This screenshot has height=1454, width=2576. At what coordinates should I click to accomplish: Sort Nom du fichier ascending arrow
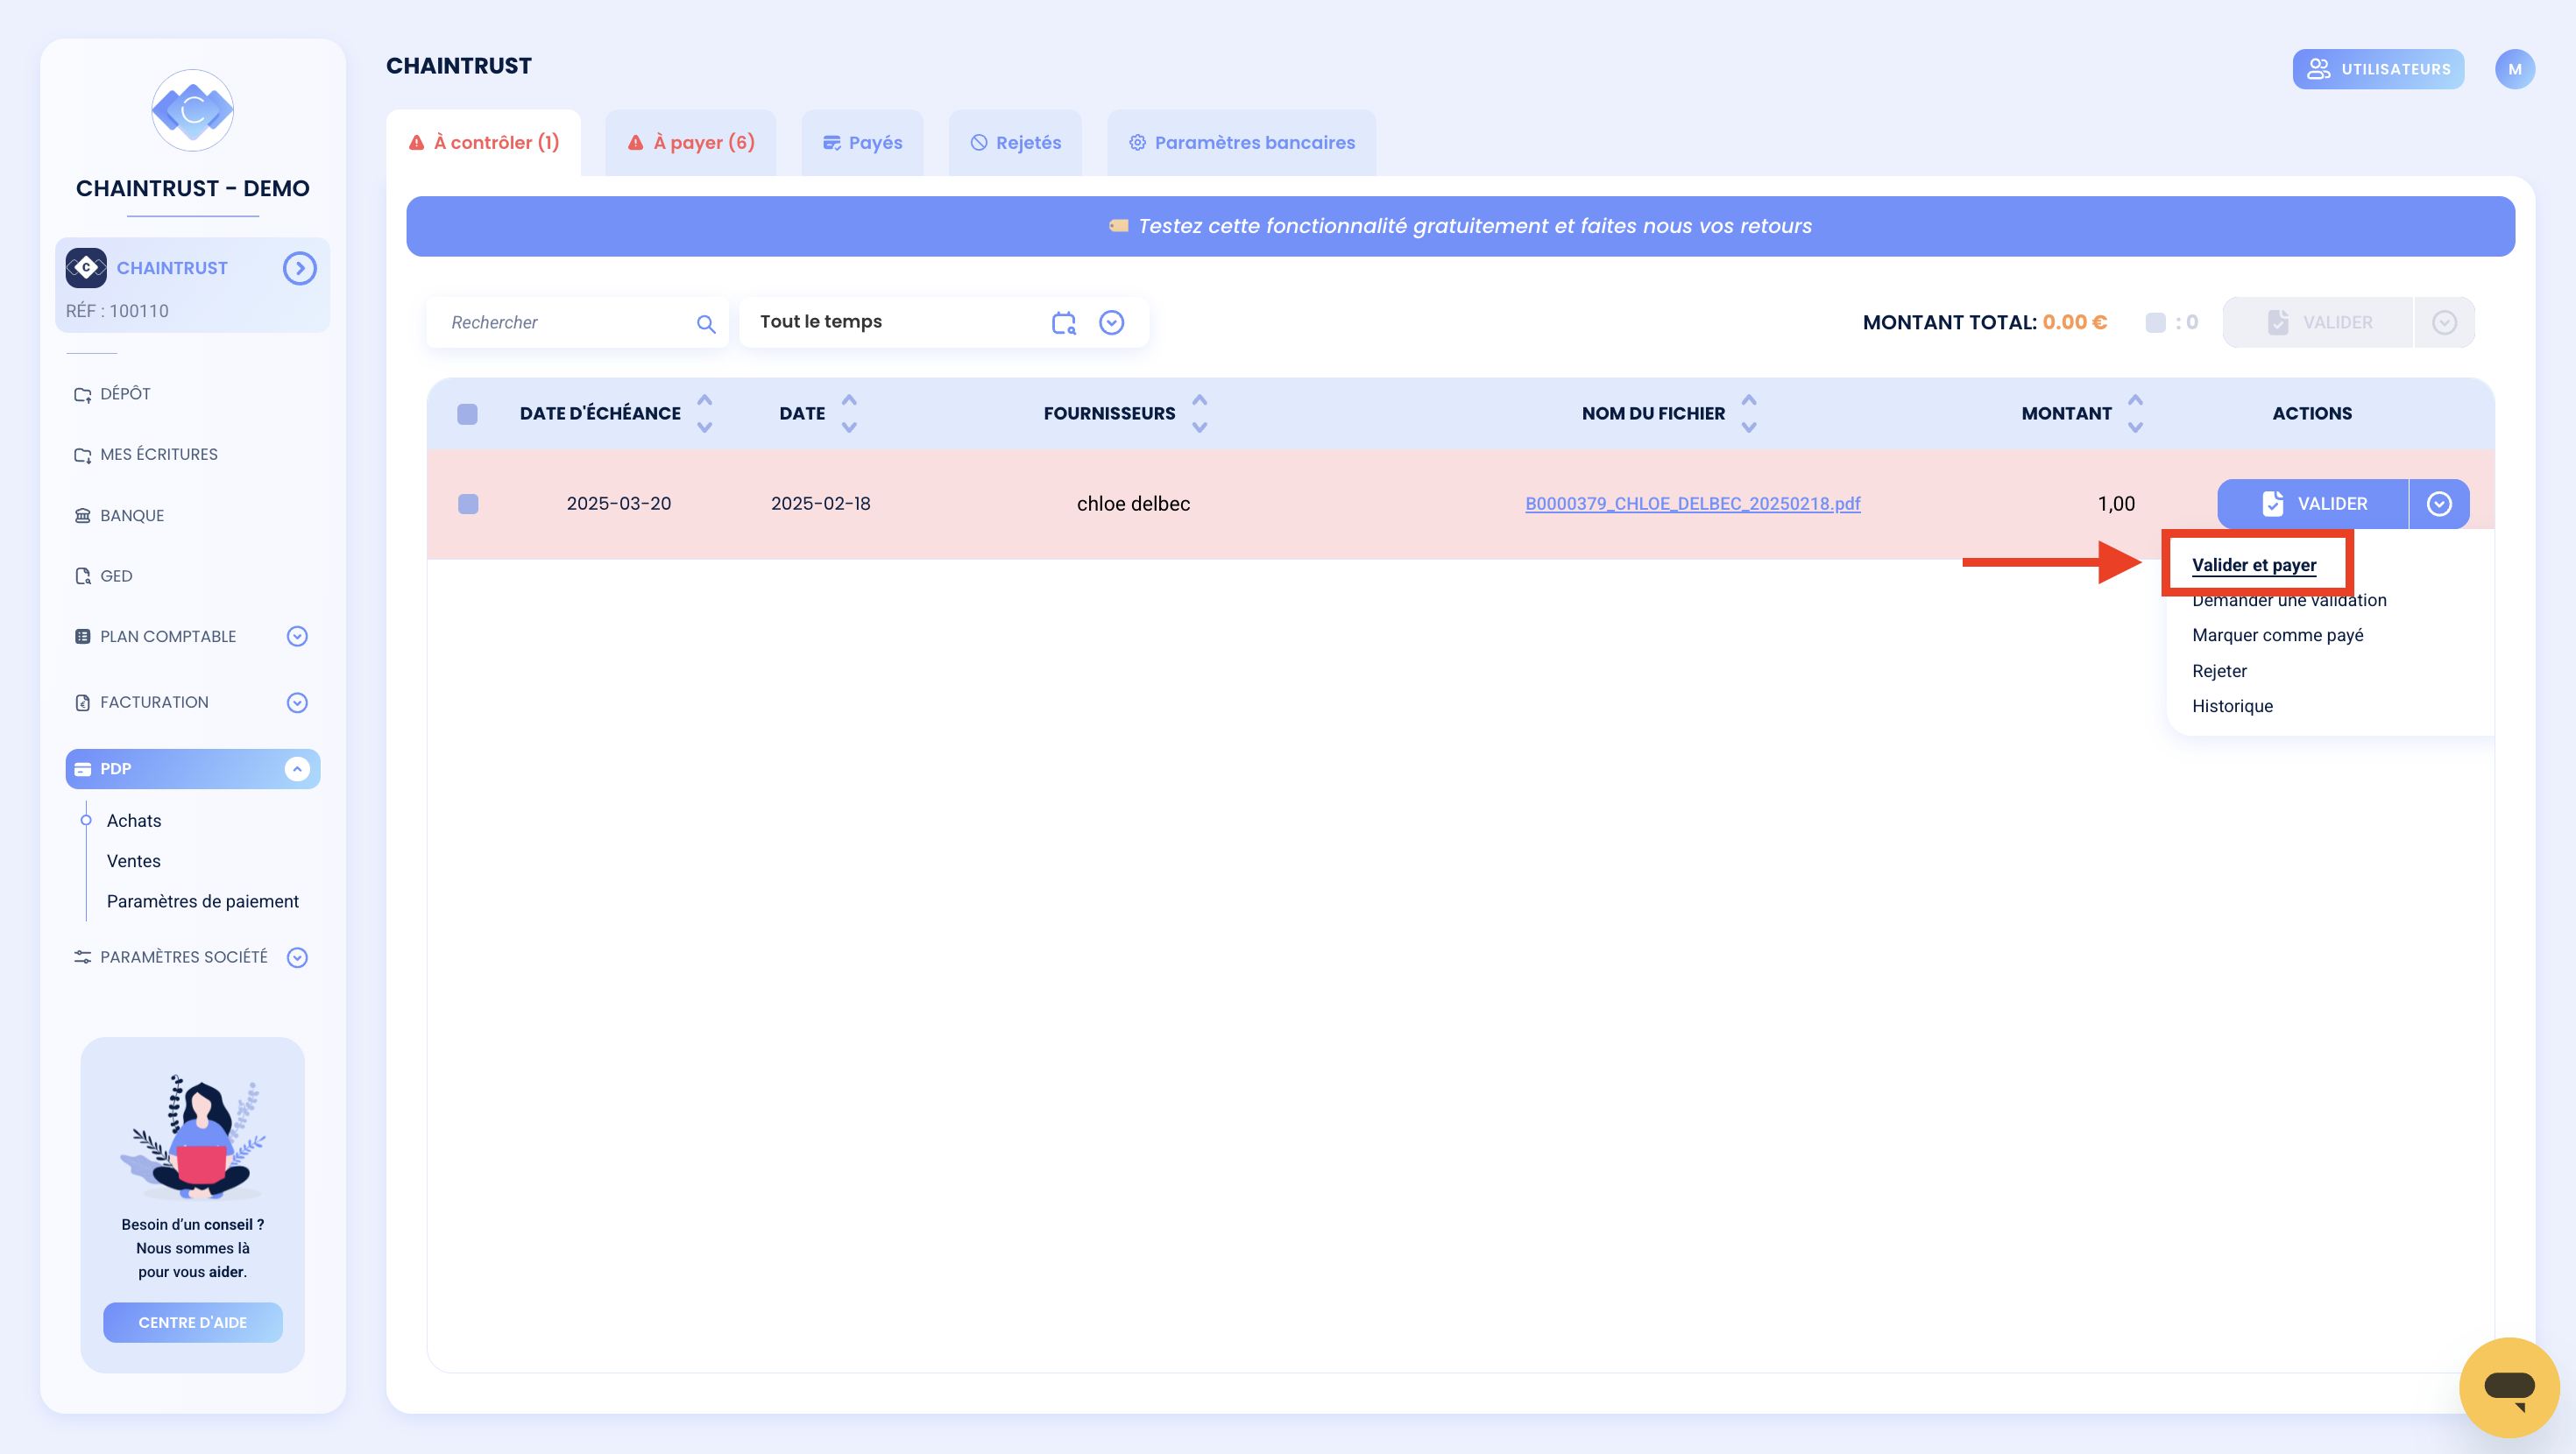pyautogui.click(x=1748, y=400)
